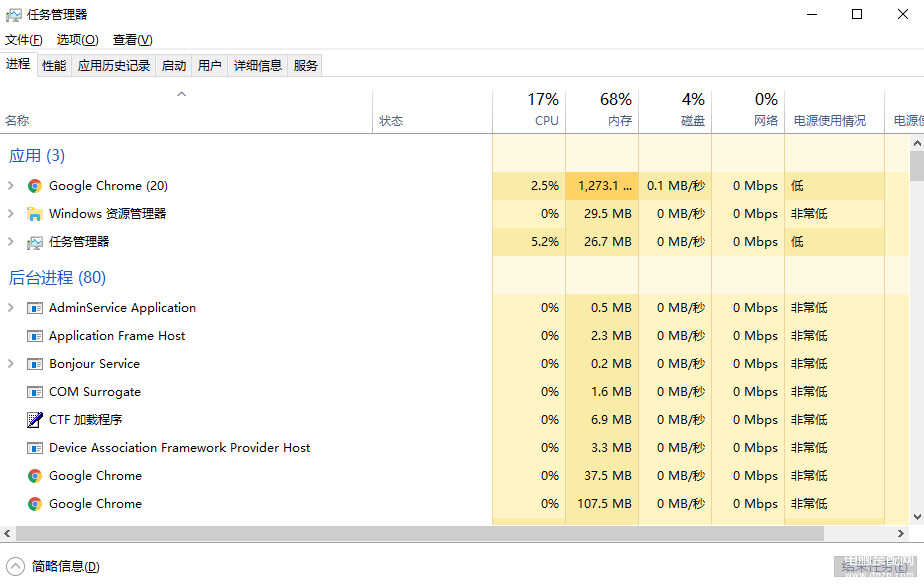Expand the AdminService Application group

coord(11,308)
